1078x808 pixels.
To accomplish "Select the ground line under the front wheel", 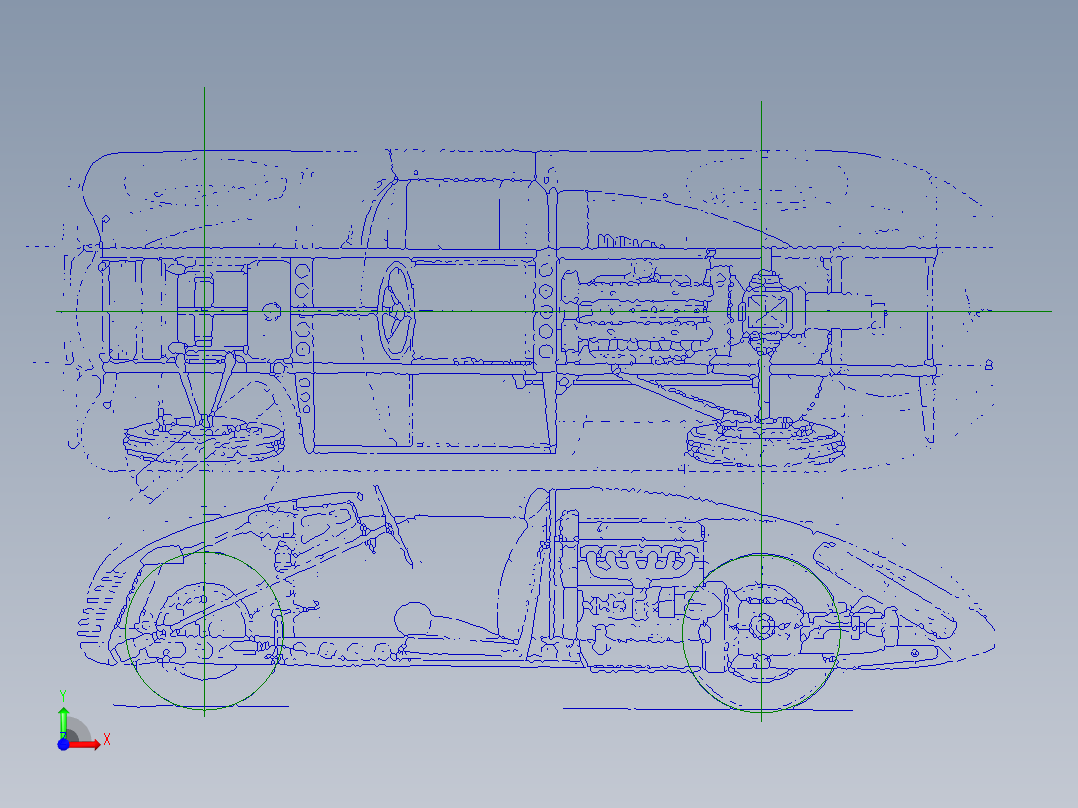I will 200,706.
